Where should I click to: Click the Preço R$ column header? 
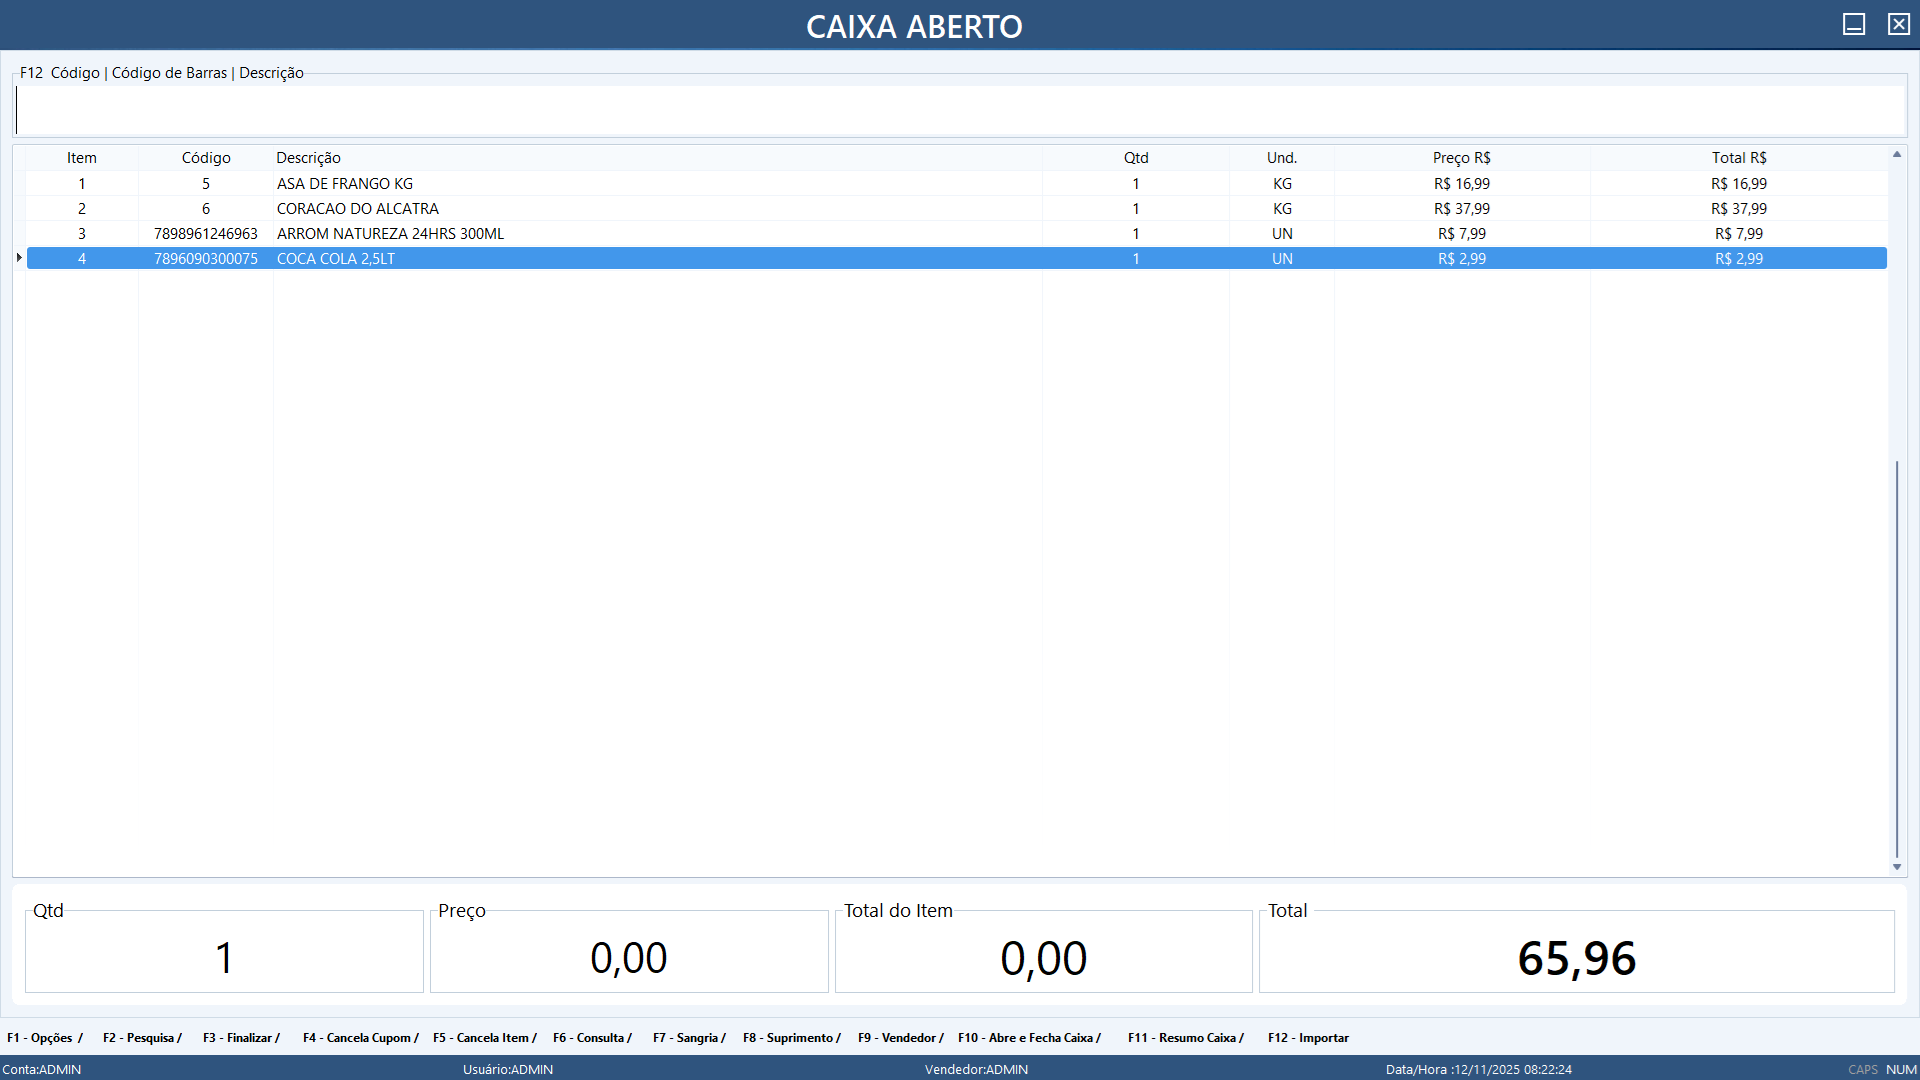tap(1461, 158)
